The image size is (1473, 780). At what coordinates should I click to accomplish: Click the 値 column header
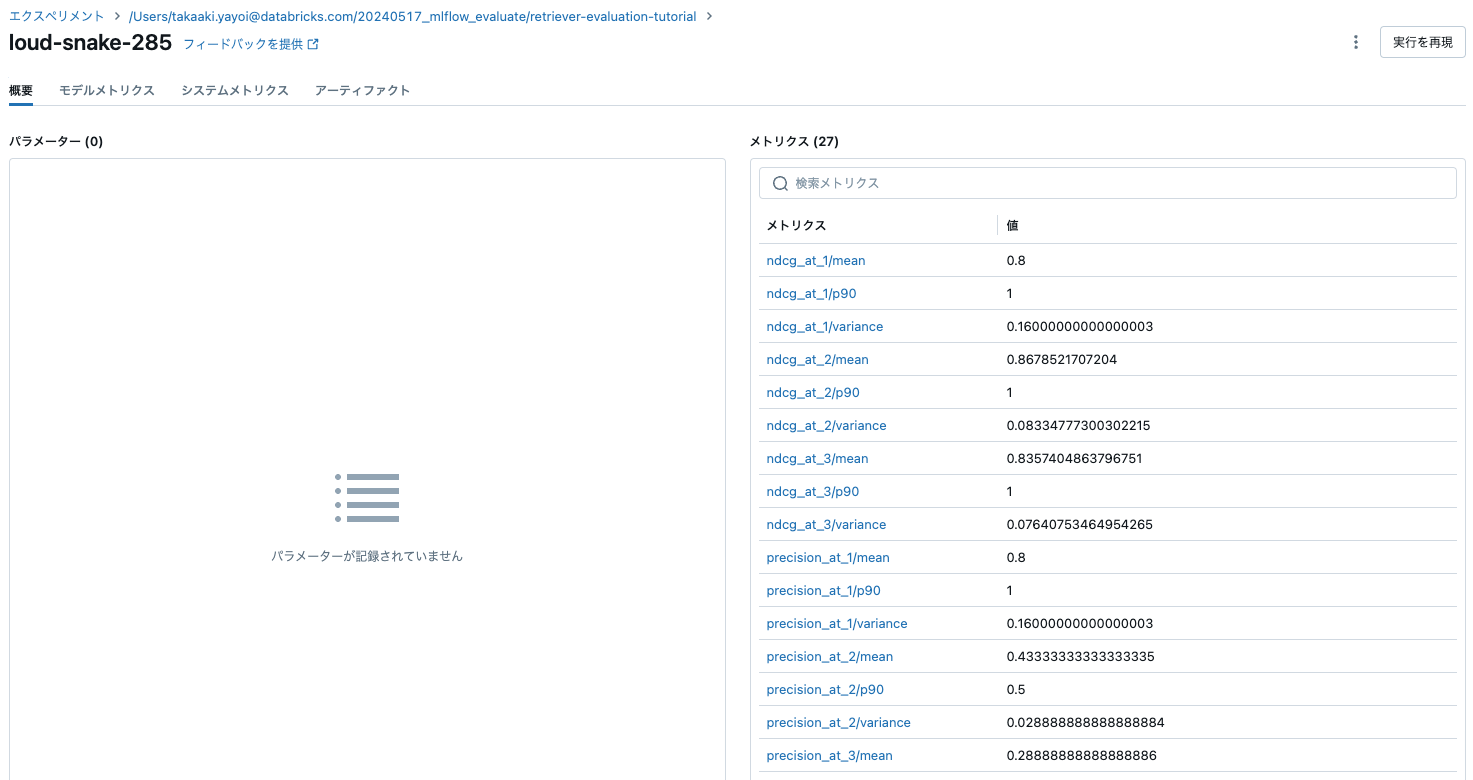click(x=1011, y=225)
